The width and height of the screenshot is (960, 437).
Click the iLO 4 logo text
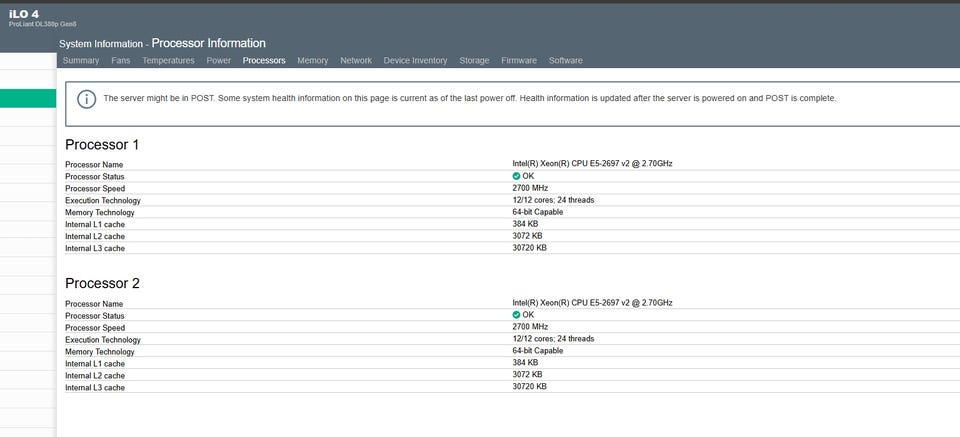[x=24, y=14]
